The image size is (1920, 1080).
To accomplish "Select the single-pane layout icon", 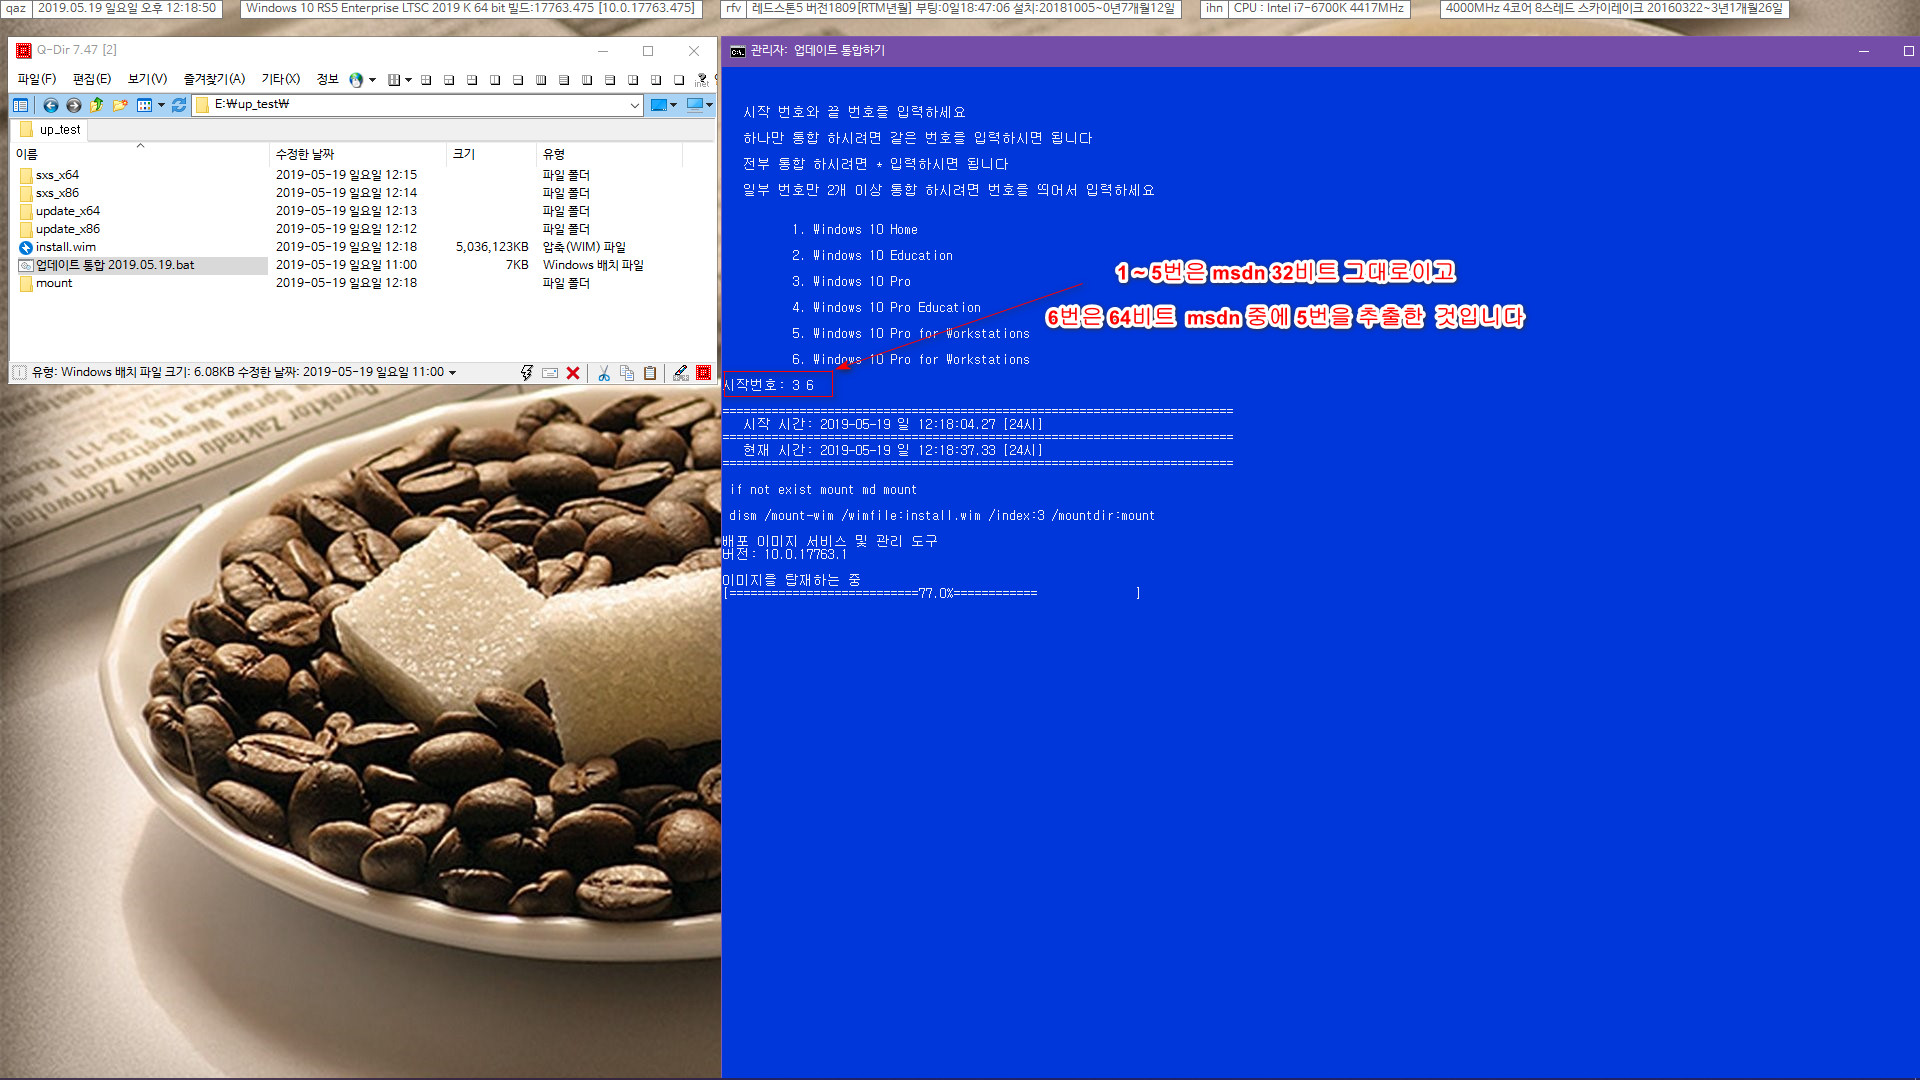I will tap(679, 80).
